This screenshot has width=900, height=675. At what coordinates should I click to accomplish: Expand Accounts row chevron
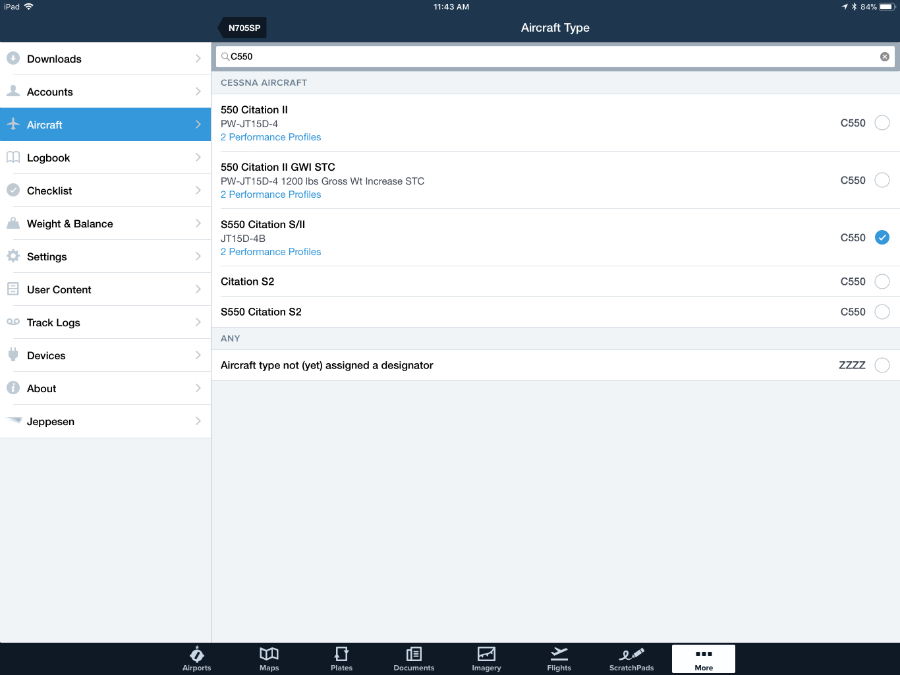point(198,91)
